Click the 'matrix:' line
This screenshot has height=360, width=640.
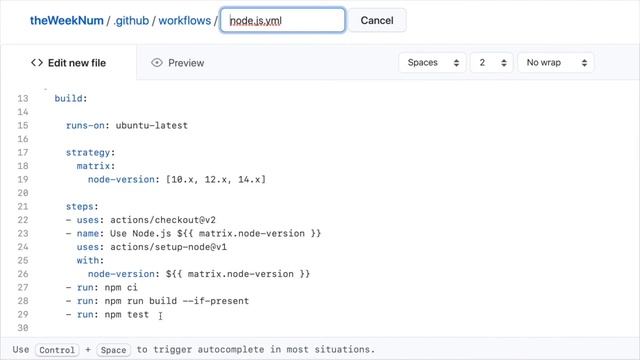[96, 166]
